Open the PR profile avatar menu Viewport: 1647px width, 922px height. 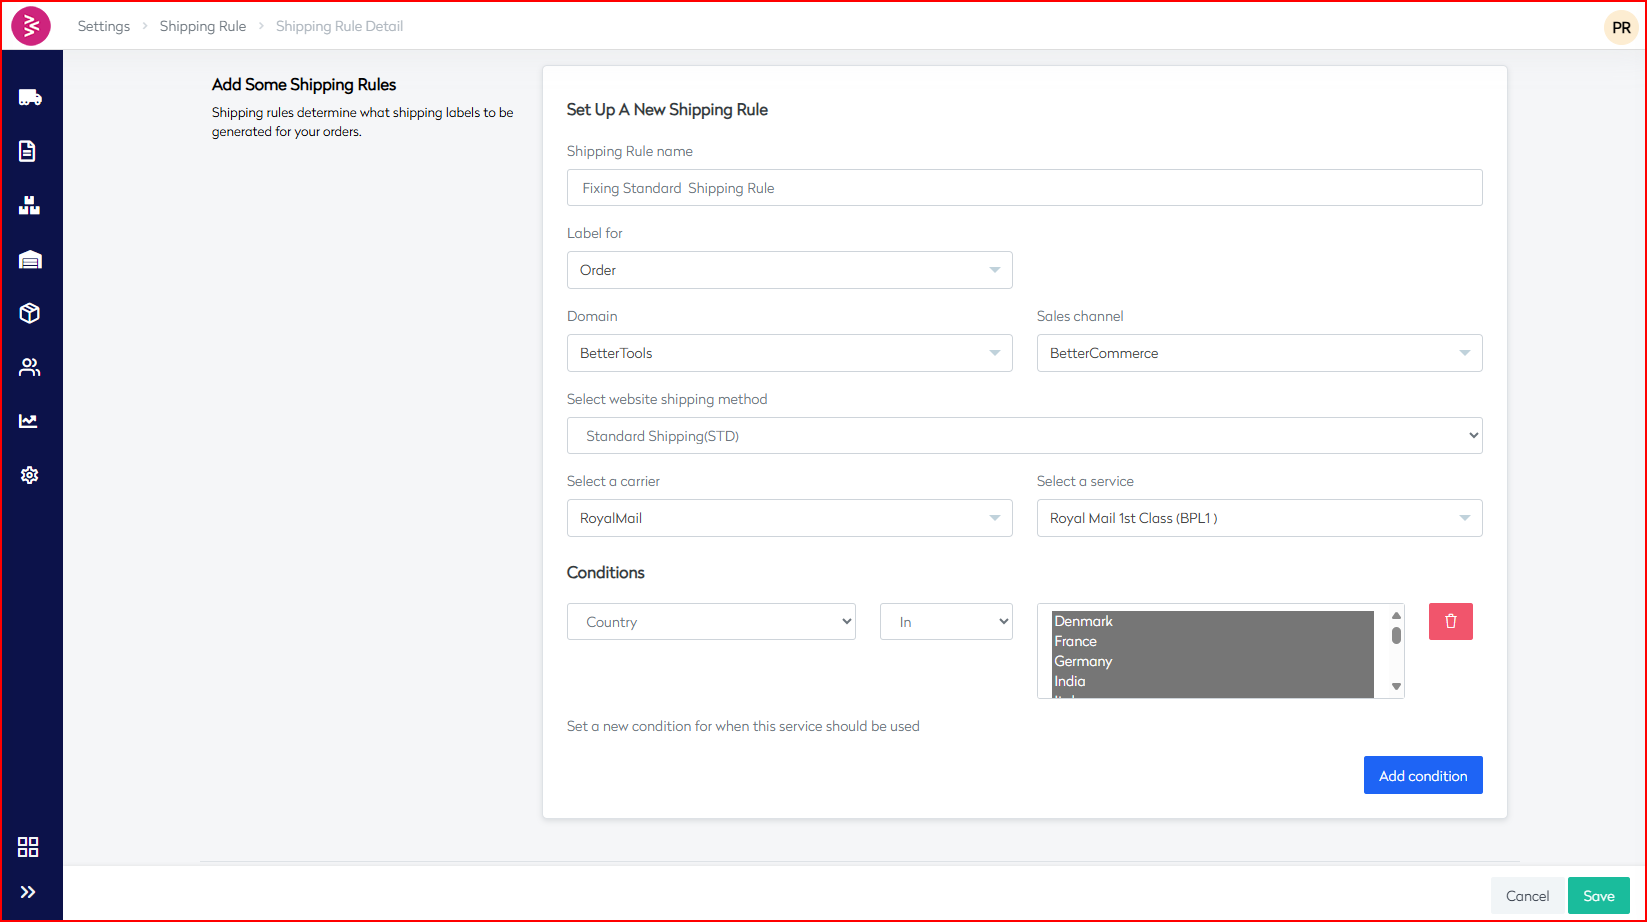pos(1620,27)
